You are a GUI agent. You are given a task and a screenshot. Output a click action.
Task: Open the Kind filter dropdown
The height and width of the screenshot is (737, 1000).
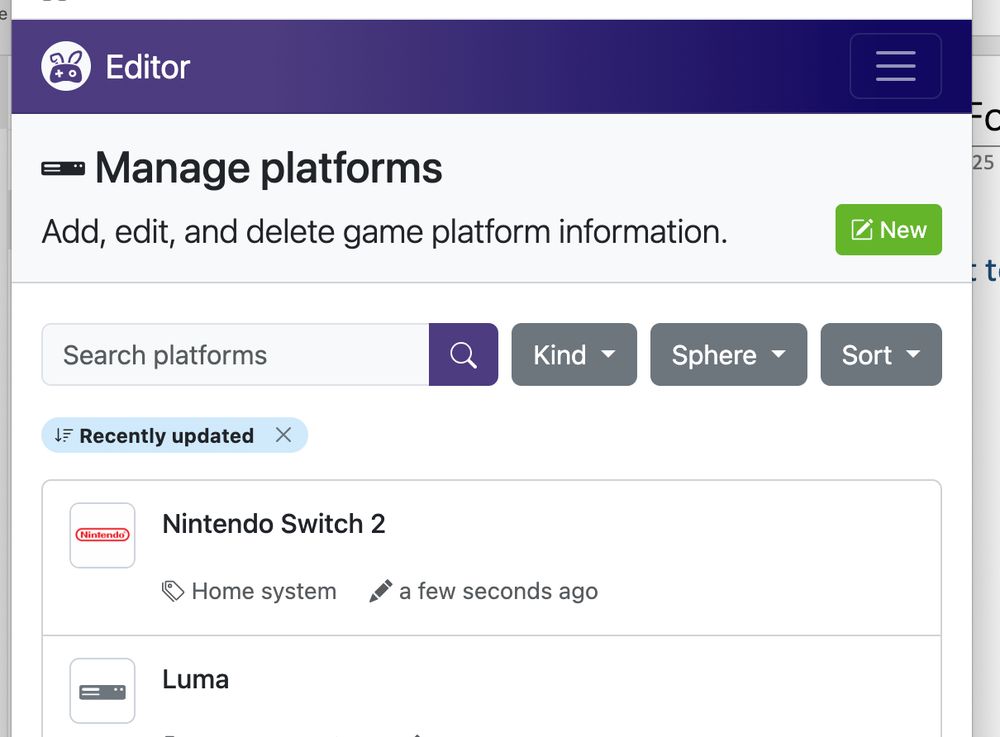click(x=573, y=354)
